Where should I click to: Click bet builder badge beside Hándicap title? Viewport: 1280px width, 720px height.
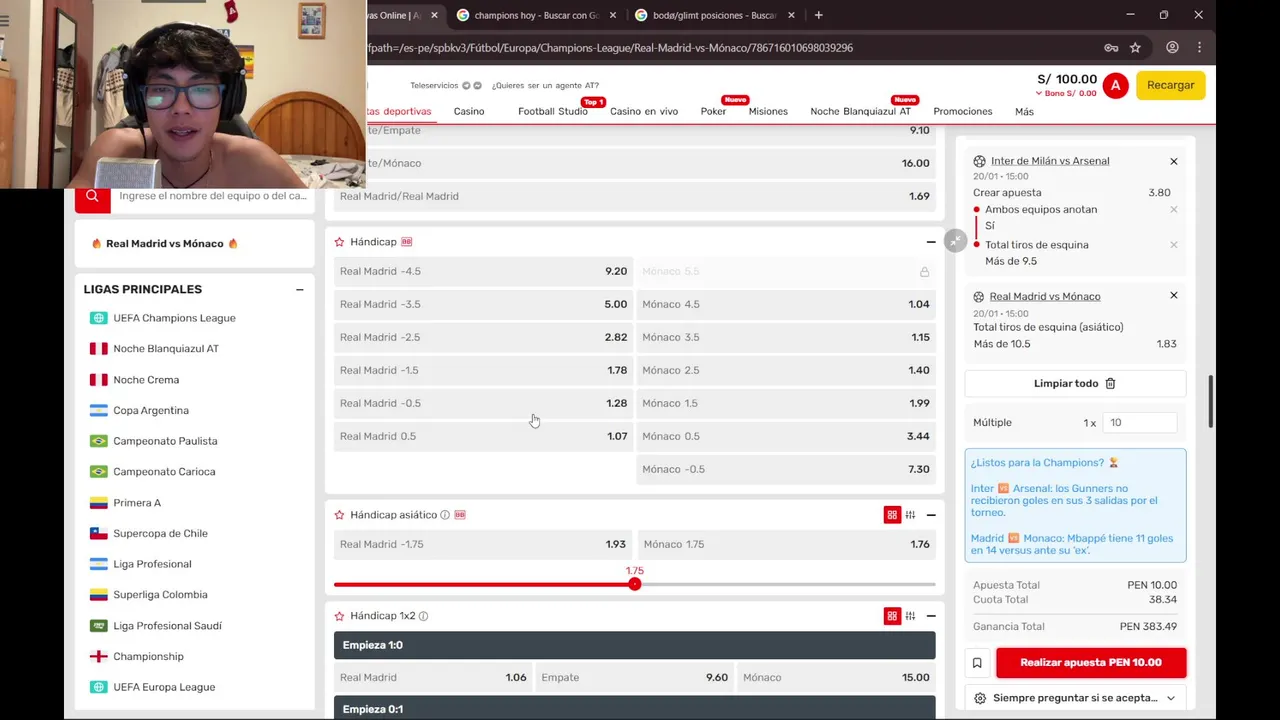(x=406, y=242)
